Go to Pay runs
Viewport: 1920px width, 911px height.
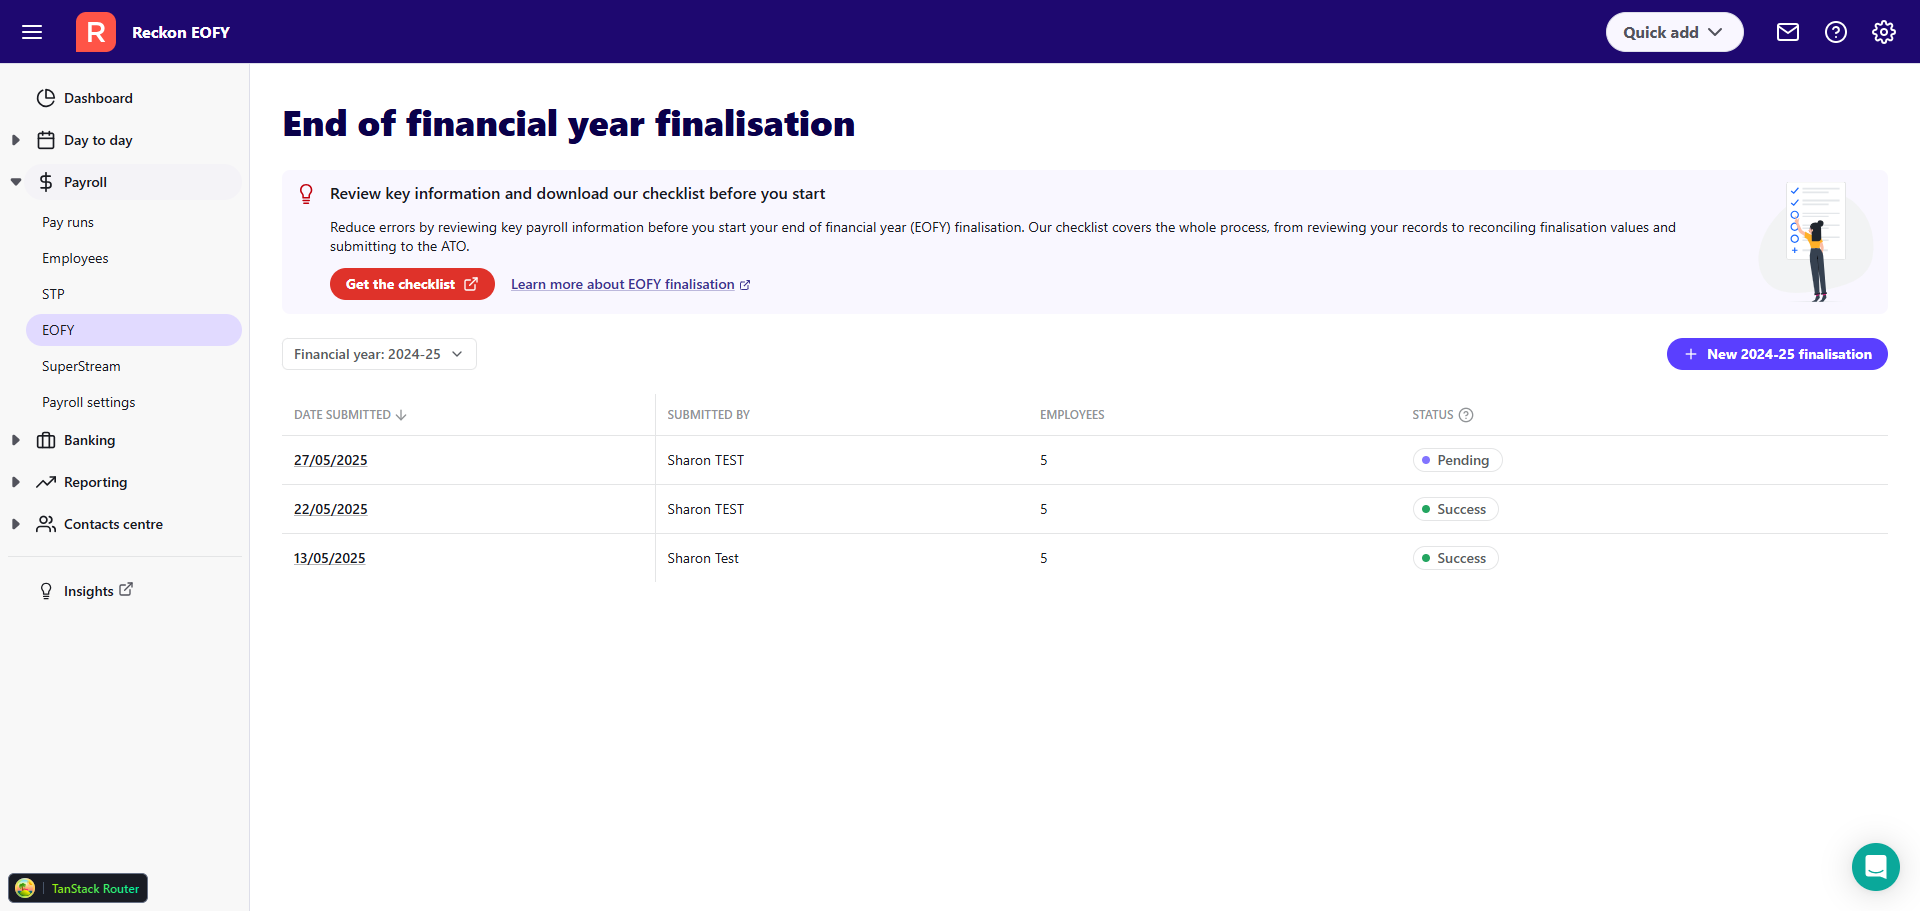(x=68, y=222)
